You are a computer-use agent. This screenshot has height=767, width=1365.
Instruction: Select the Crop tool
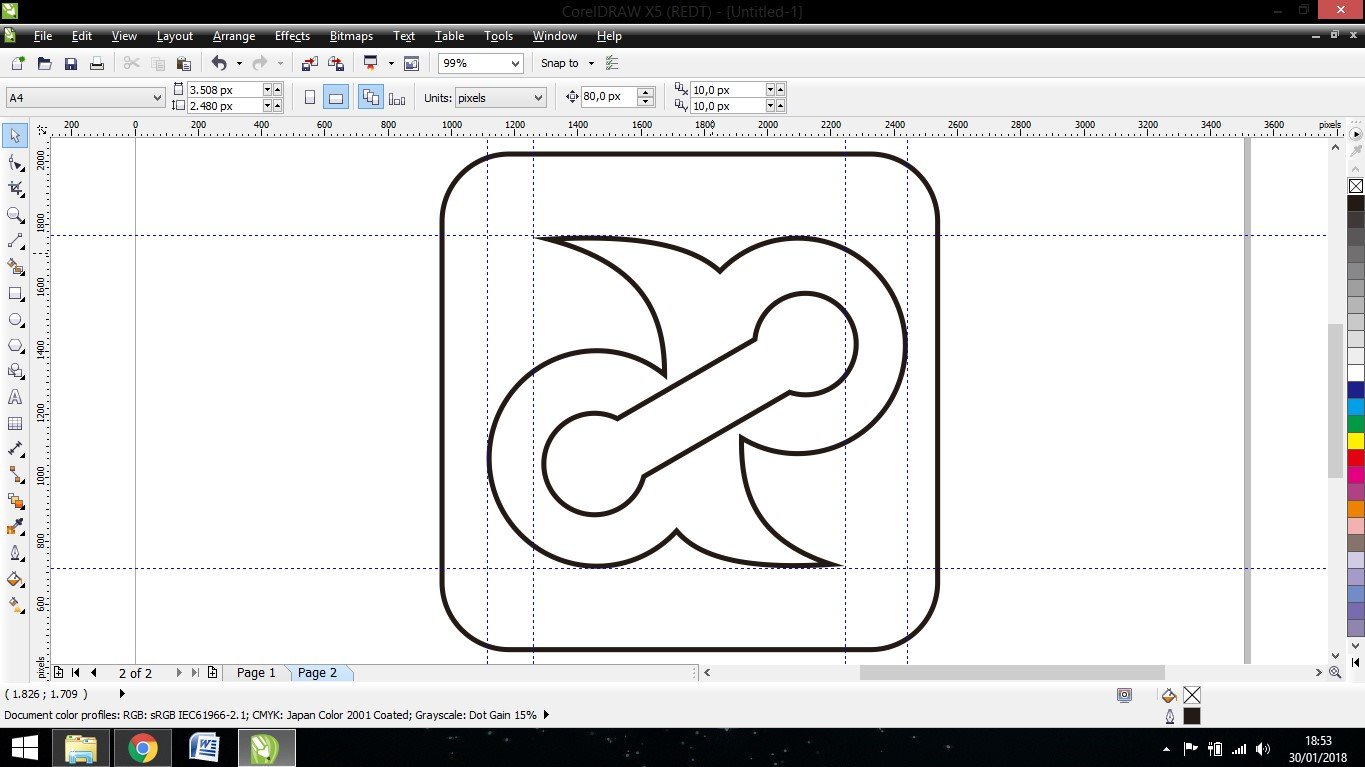[15, 188]
